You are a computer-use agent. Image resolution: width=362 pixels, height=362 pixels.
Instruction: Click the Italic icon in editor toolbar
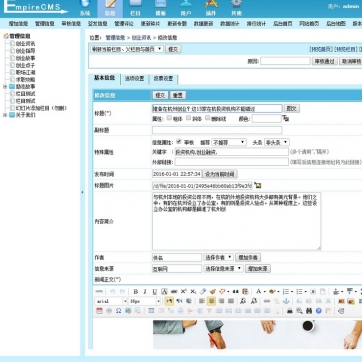tap(145, 291)
